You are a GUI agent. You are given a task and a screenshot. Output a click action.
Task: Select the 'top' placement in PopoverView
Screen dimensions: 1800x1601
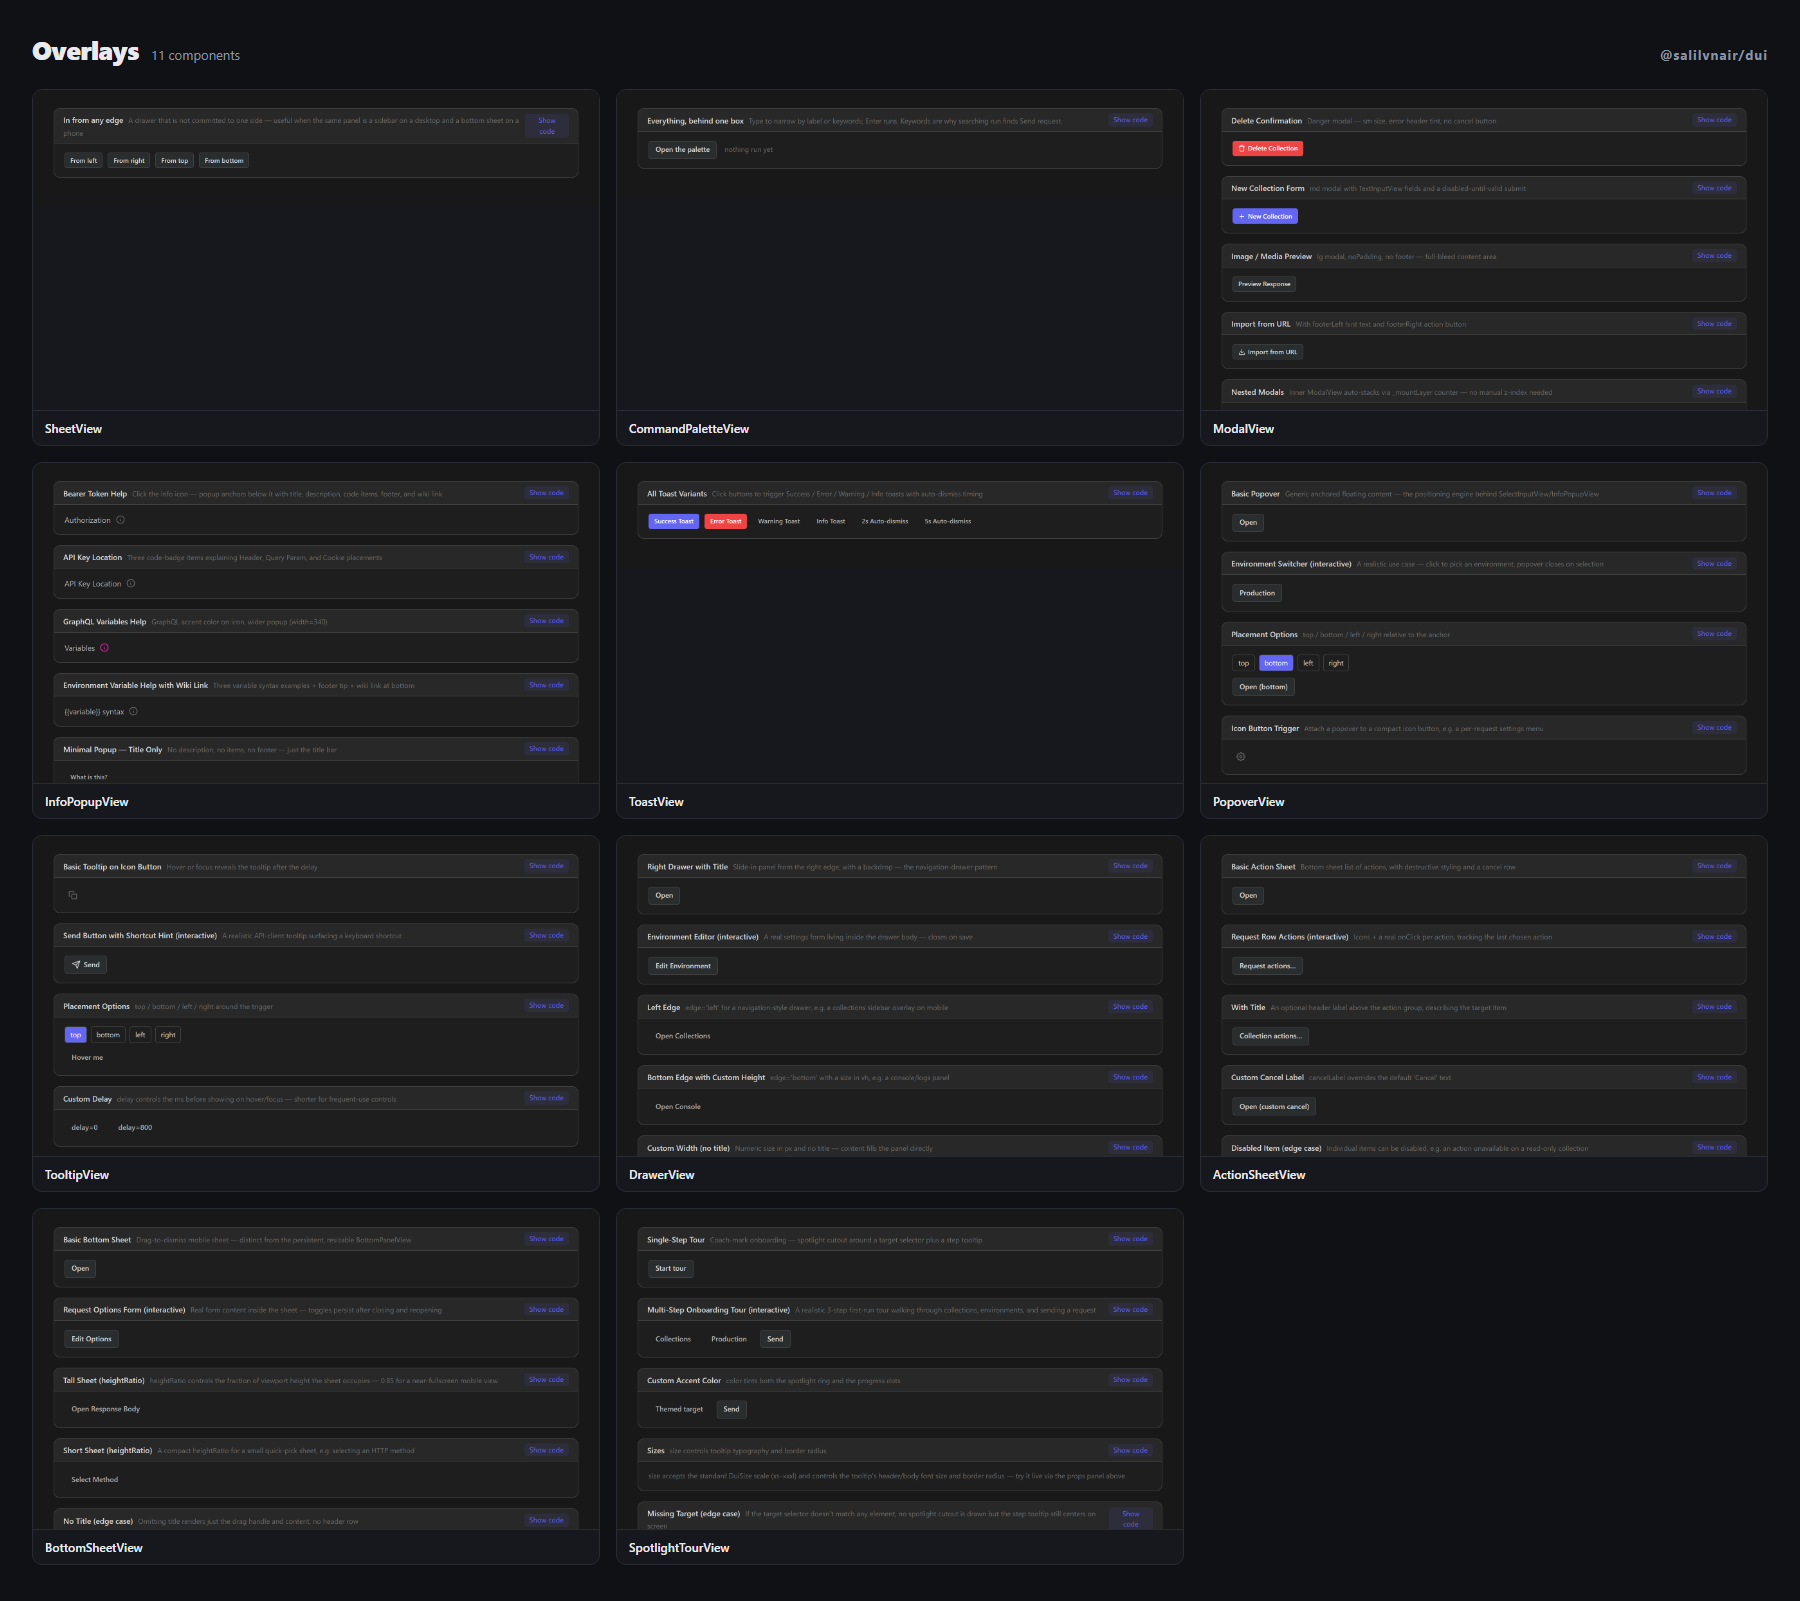1244,663
